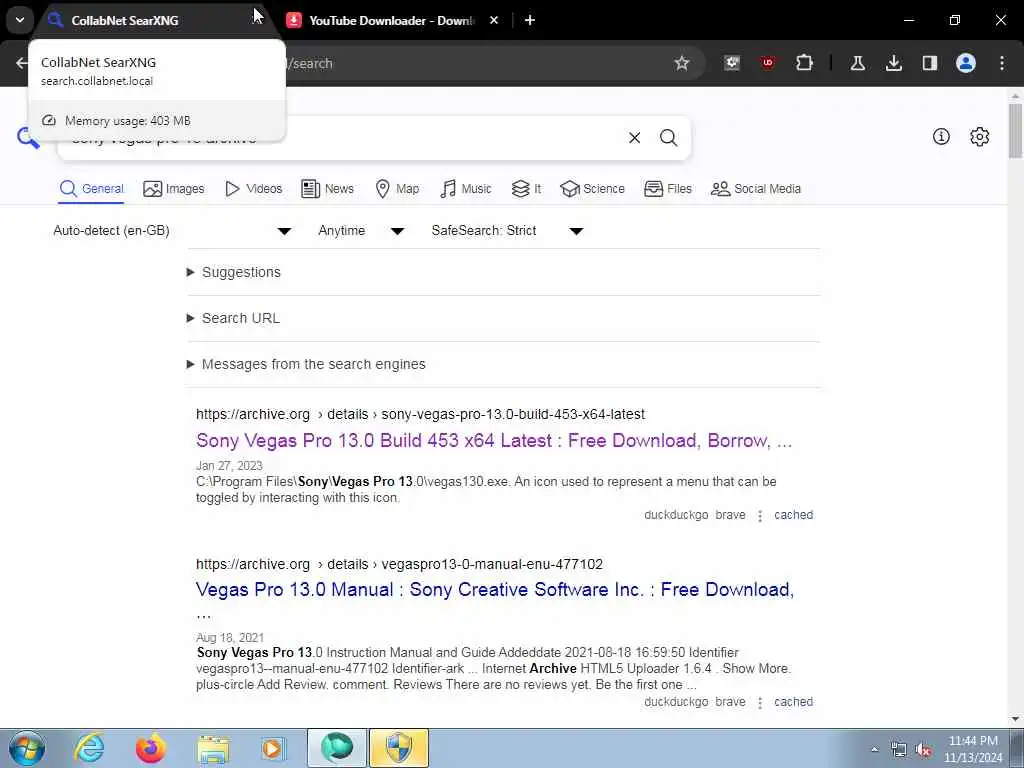The image size is (1024, 768).
Task: Select the General category tab
Action: (x=91, y=189)
